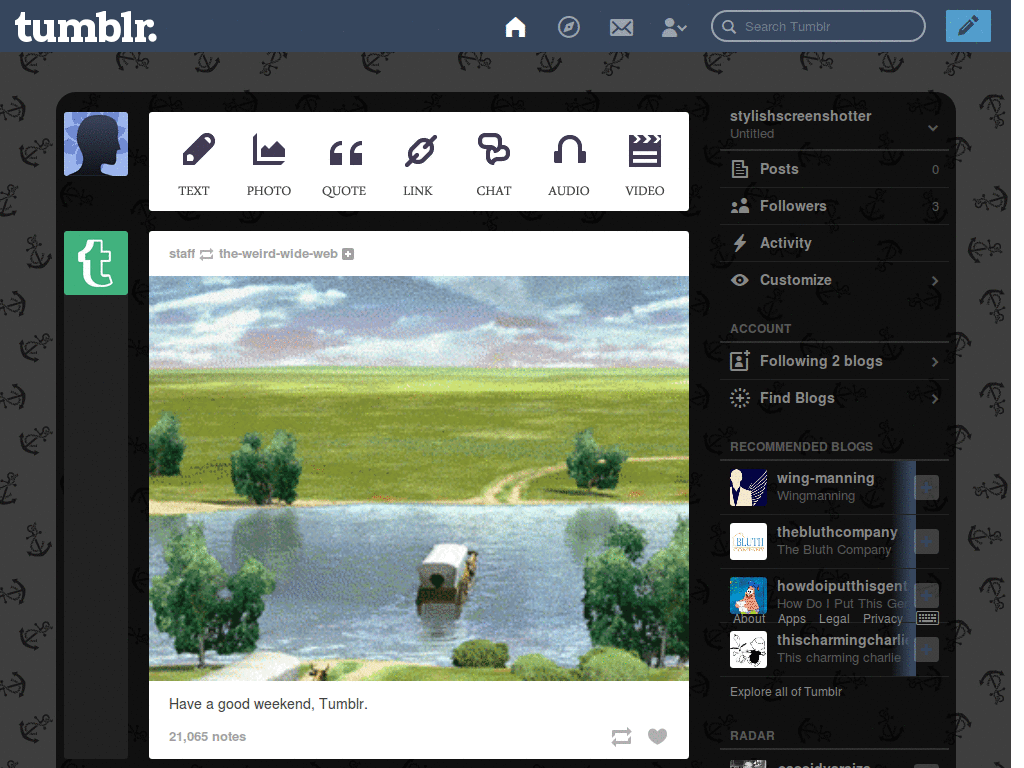Viewport: 1024px width, 768px height.
Task: Follow the-weird-wide-web via plus icon
Action: tap(348, 254)
